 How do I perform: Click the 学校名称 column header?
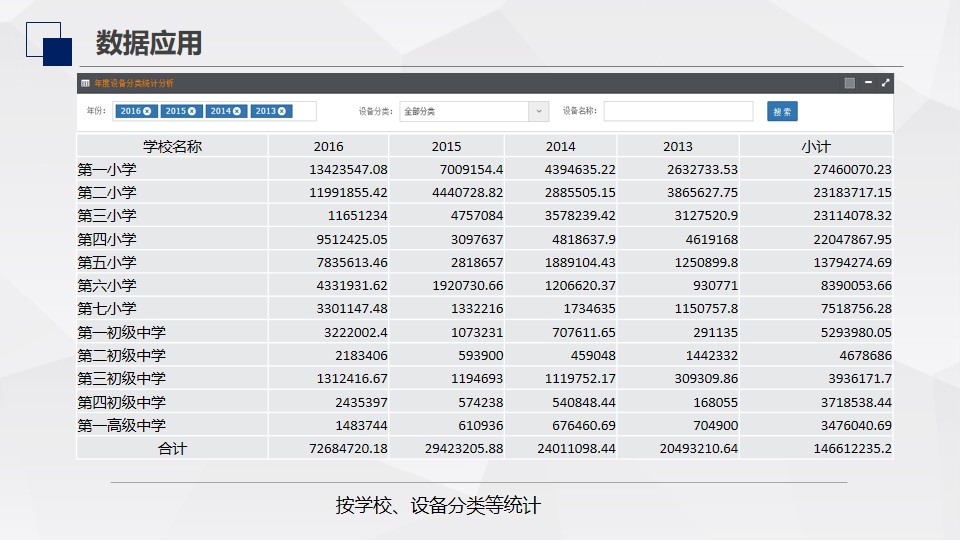pos(172,146)
